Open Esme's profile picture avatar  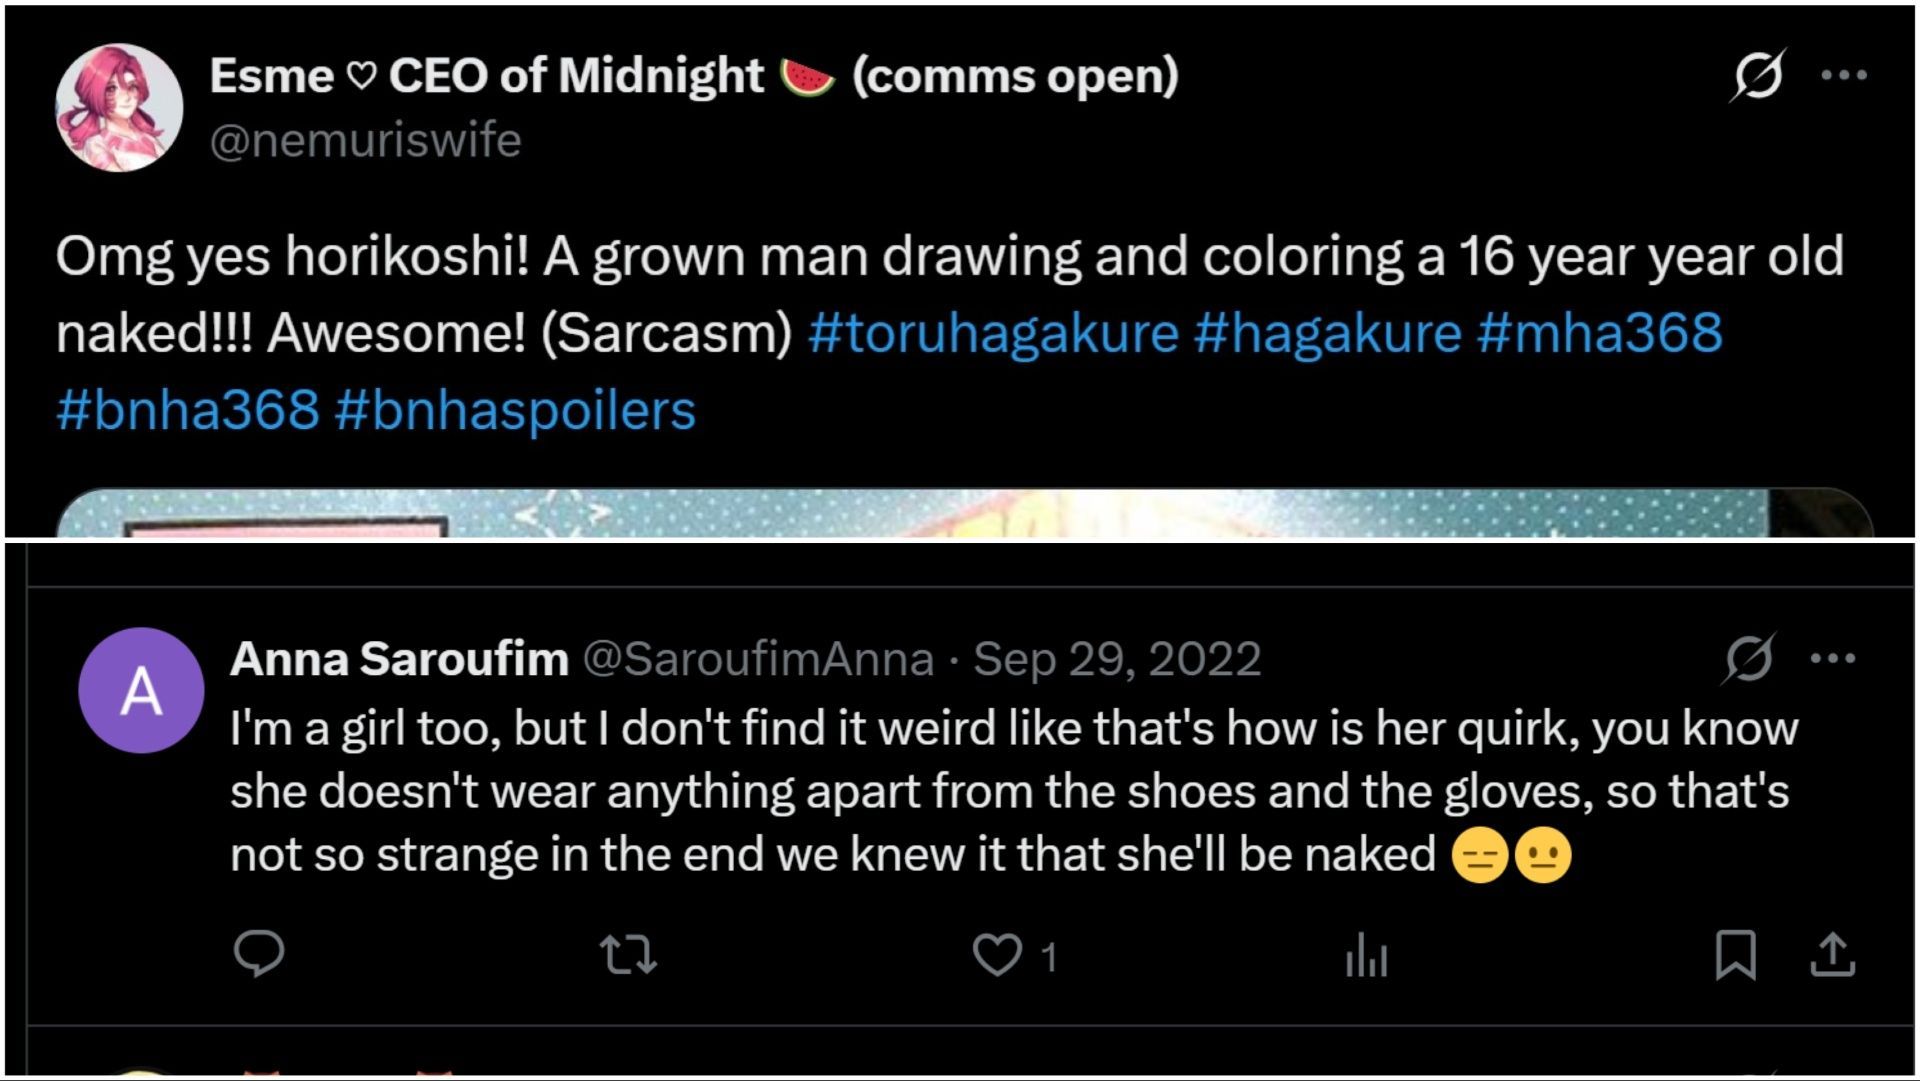click(119, 107)
